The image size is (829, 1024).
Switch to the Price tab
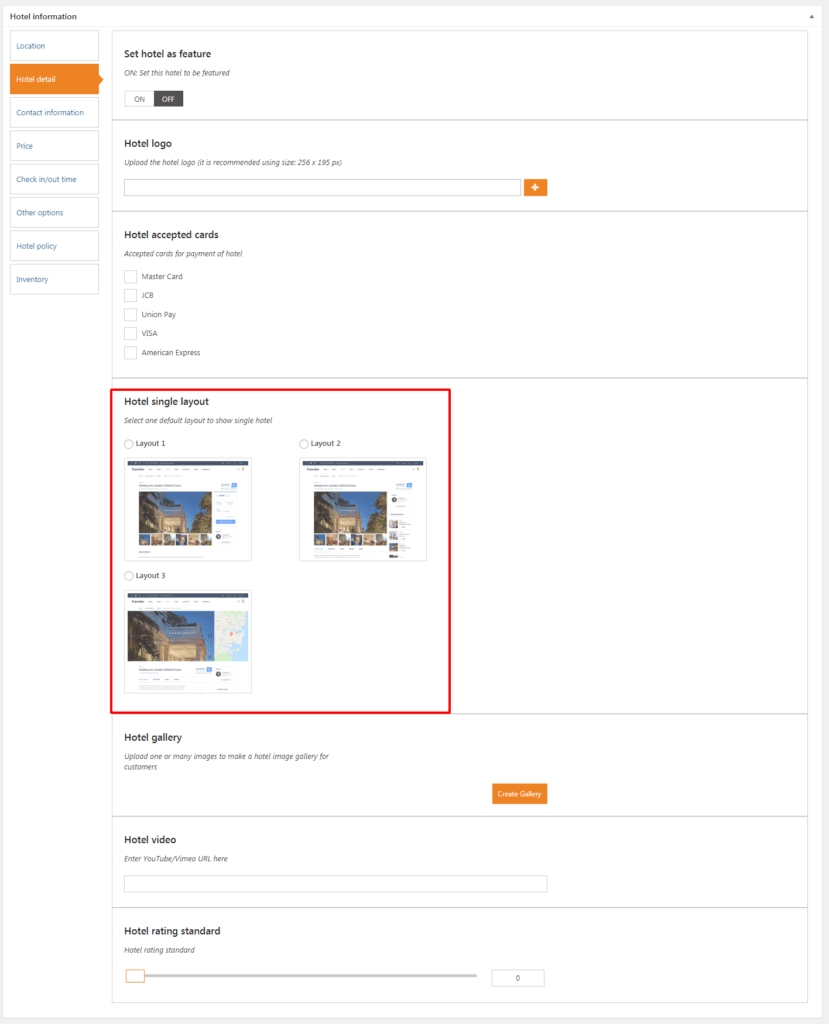pos(54,146)
